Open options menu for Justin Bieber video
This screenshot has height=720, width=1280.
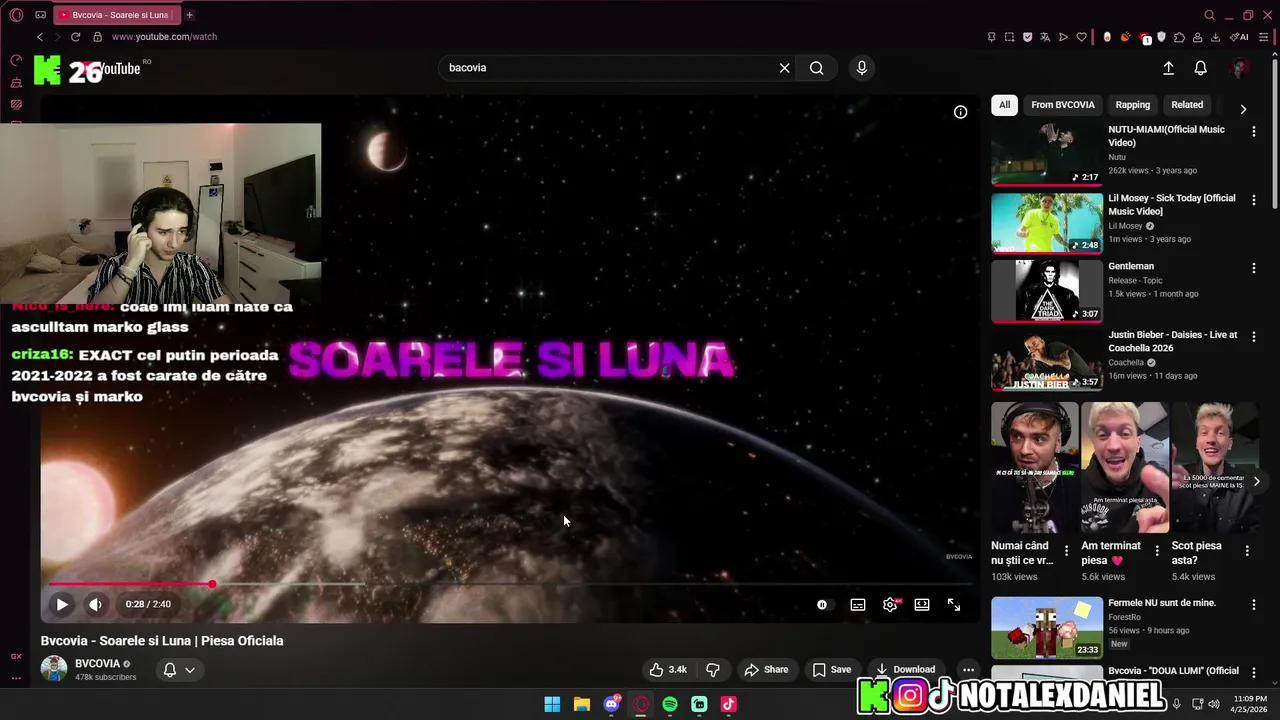[x=1254, y=337]
